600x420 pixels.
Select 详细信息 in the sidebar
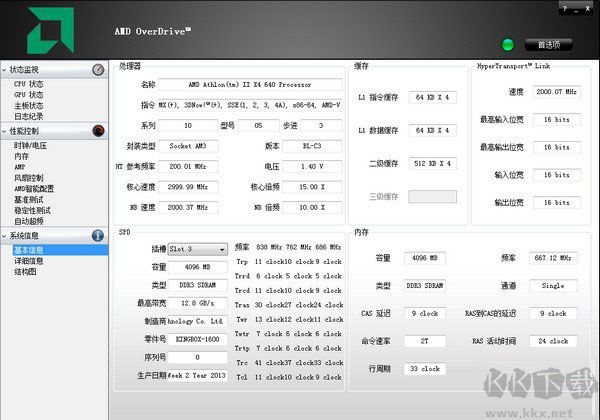29,261
